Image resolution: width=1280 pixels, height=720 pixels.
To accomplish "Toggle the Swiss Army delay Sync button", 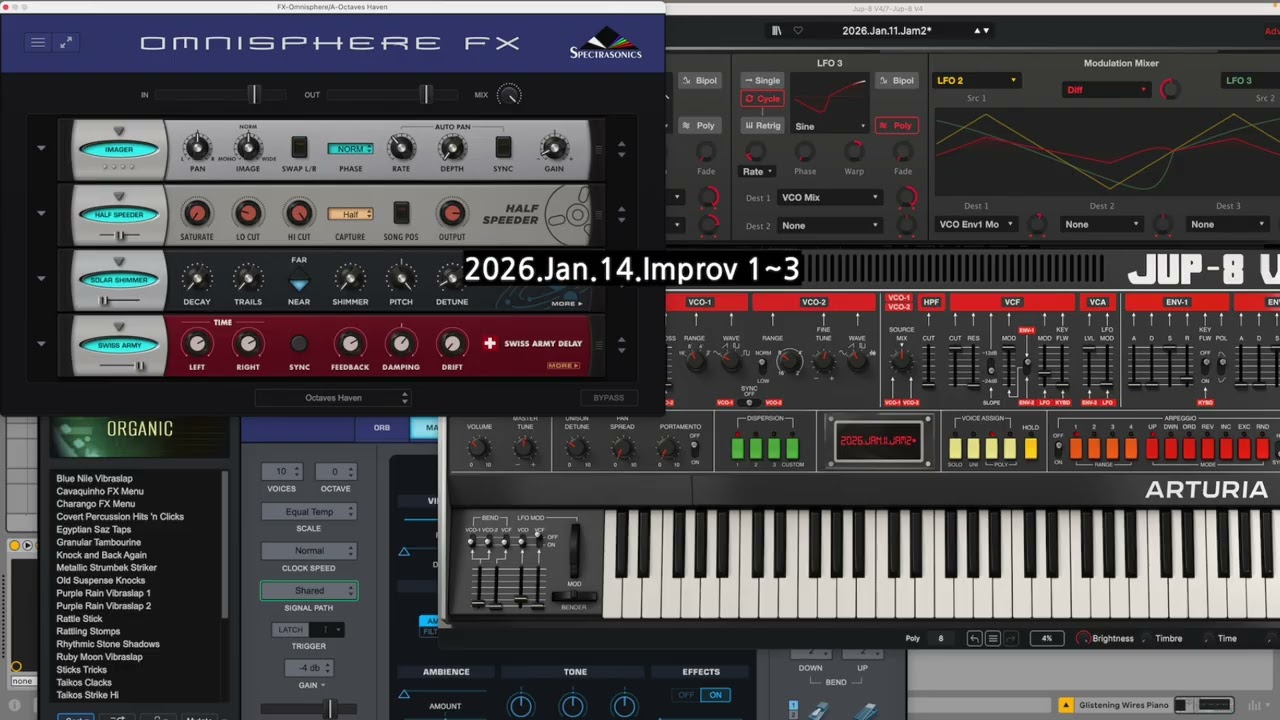I will pos(299,344).
